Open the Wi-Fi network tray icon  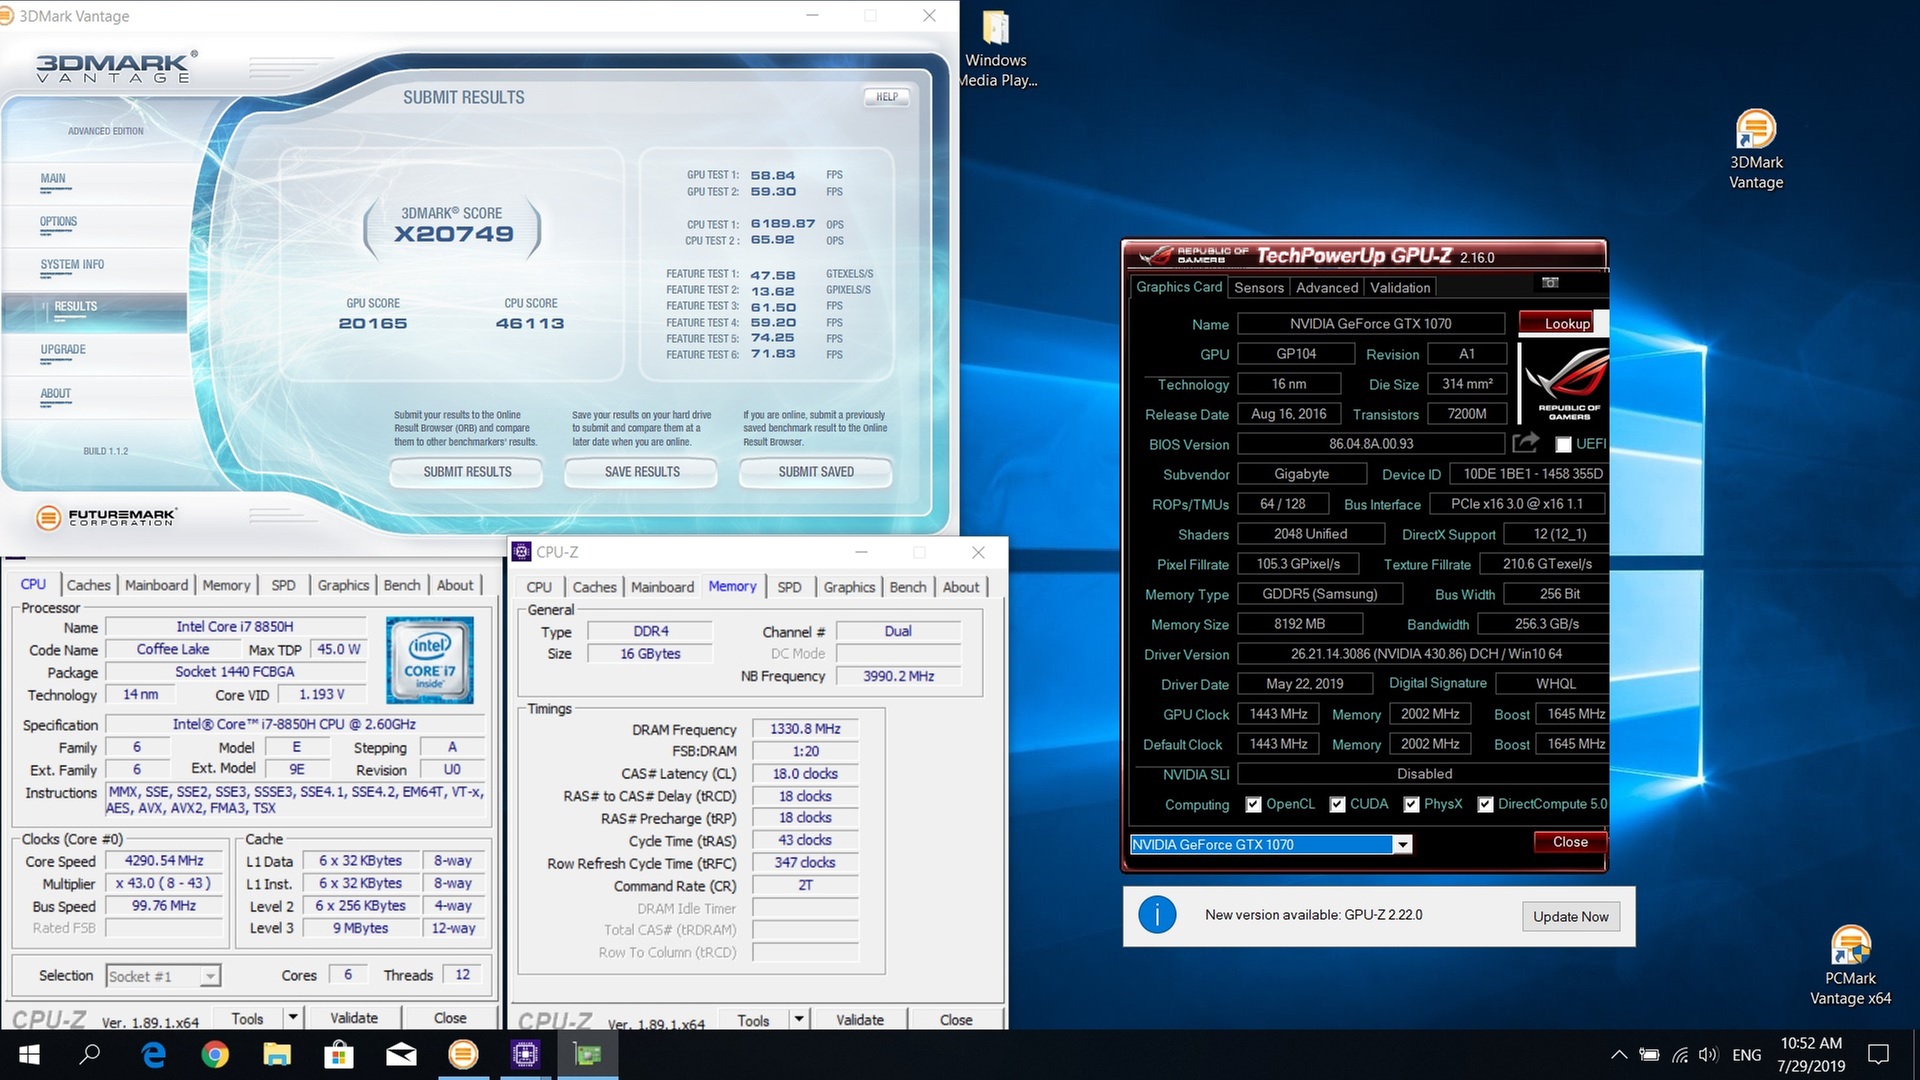click(x=1680, y=1055)
